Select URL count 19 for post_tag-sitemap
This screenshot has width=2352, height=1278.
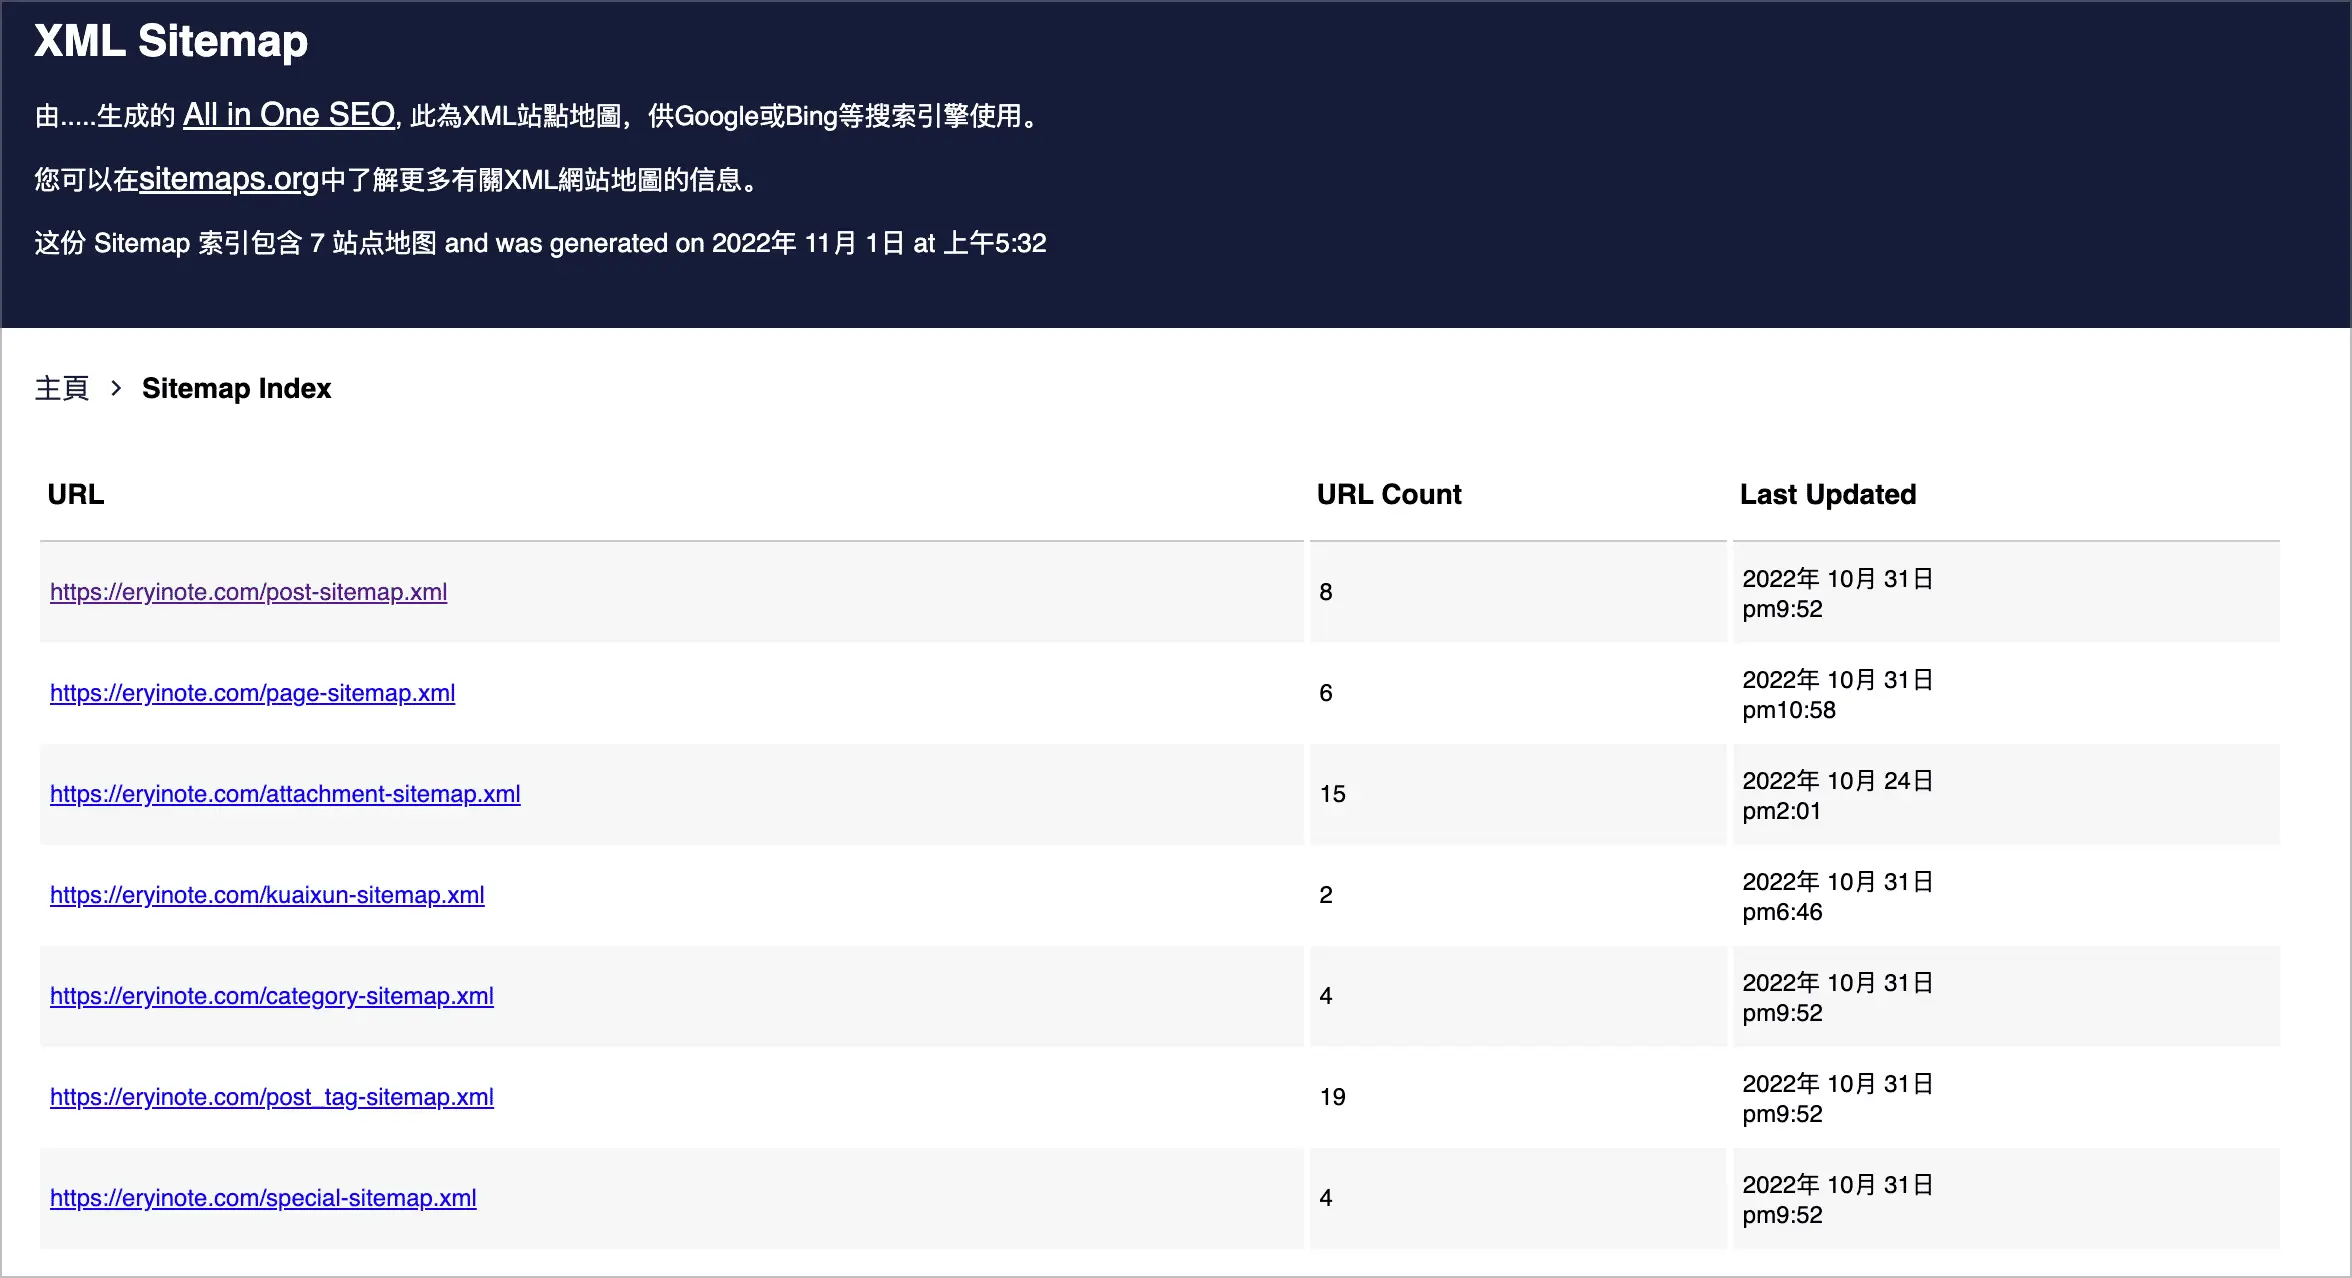(1333, 1097)
